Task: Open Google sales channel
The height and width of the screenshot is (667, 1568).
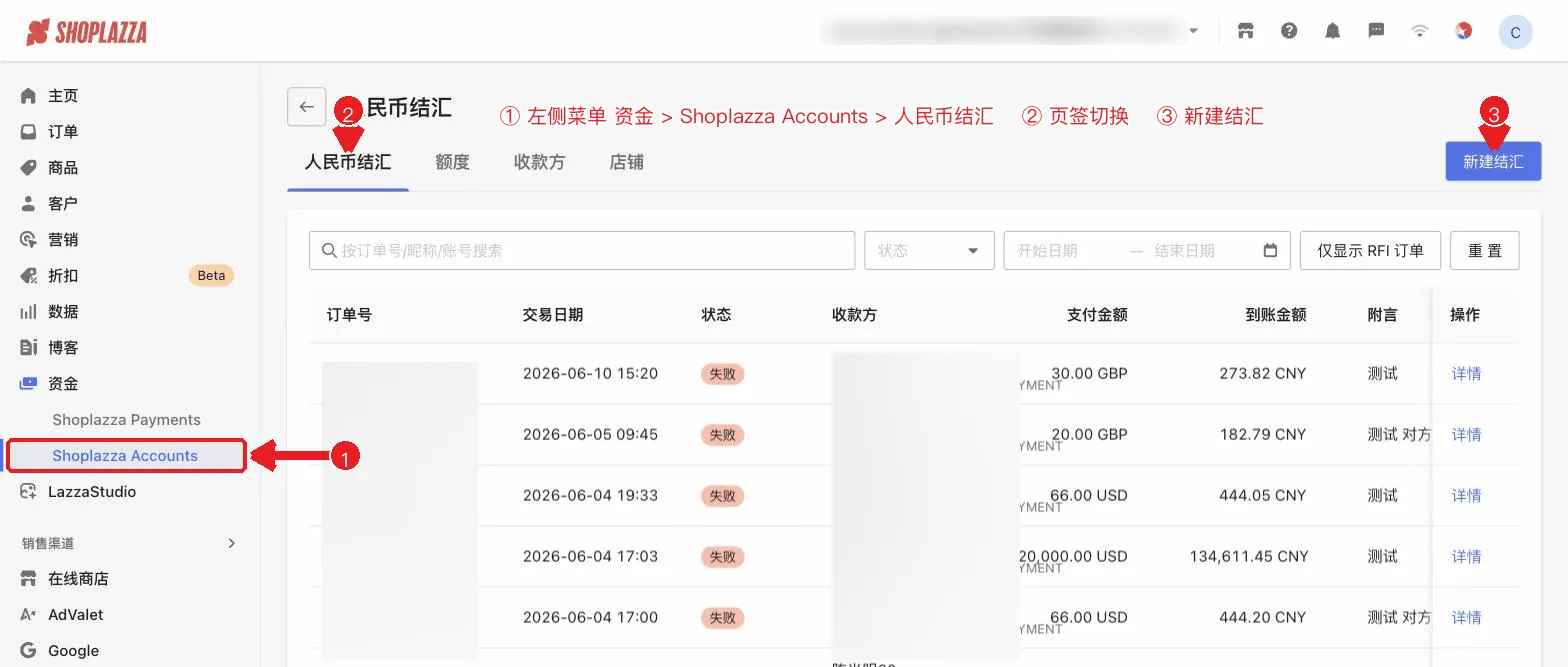Action: point(74,651)
